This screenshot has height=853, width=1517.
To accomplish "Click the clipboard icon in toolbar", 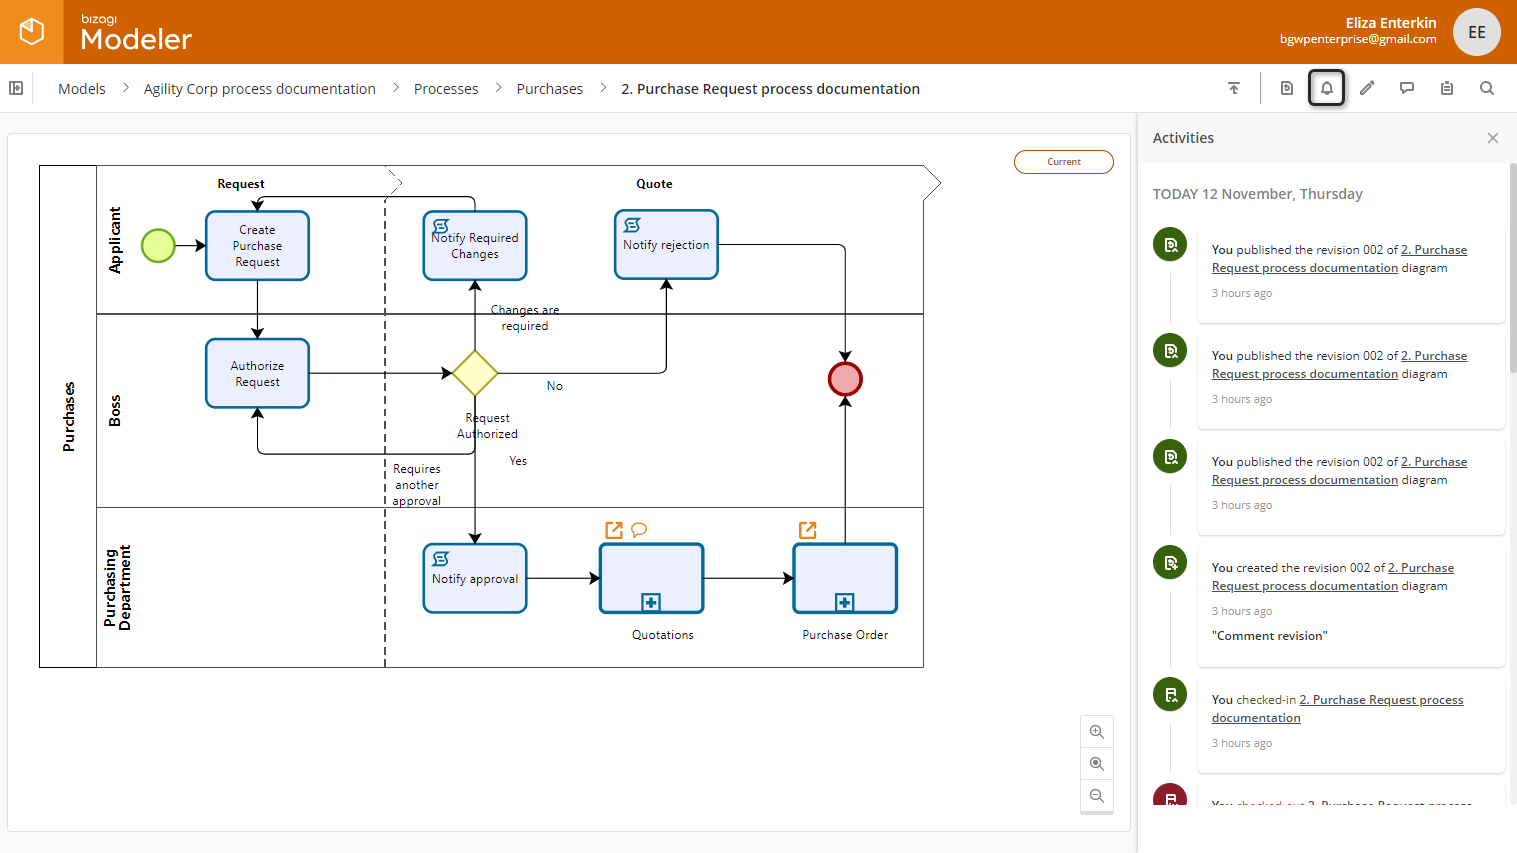I will coord(1447,88).
